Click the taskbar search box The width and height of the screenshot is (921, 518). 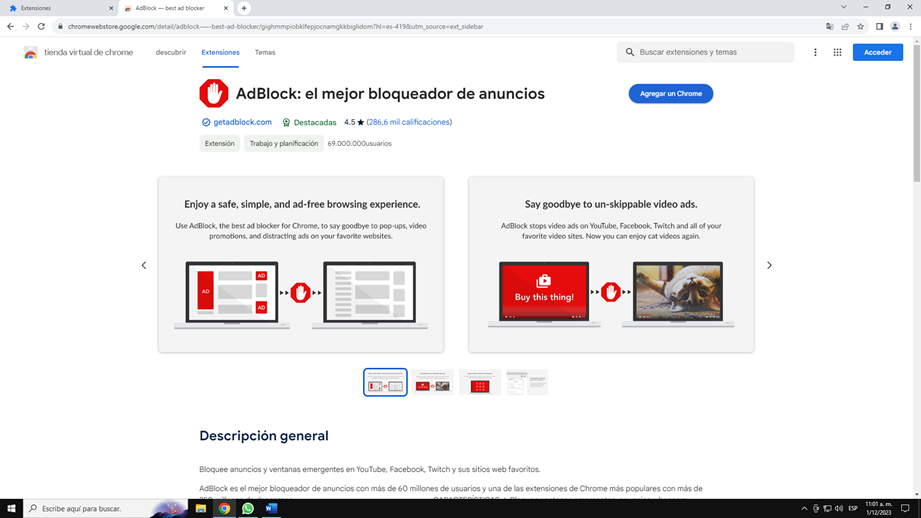[x=106, y=509]
